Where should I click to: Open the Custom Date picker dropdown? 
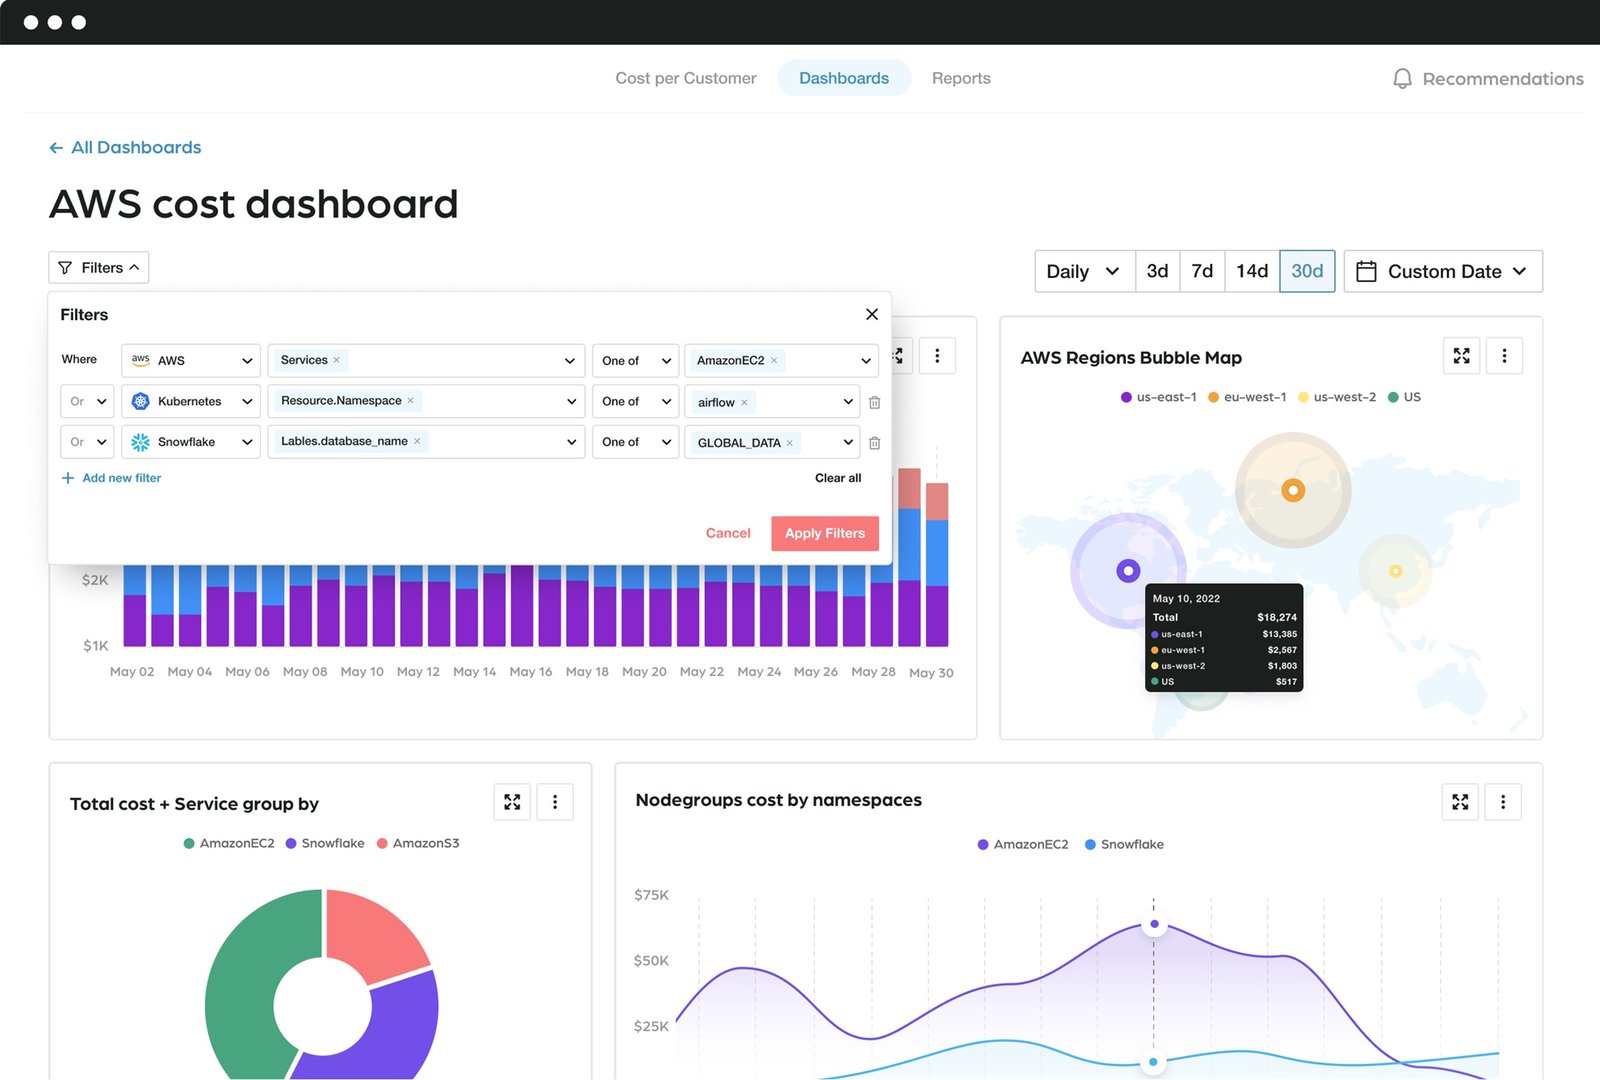1443,271
